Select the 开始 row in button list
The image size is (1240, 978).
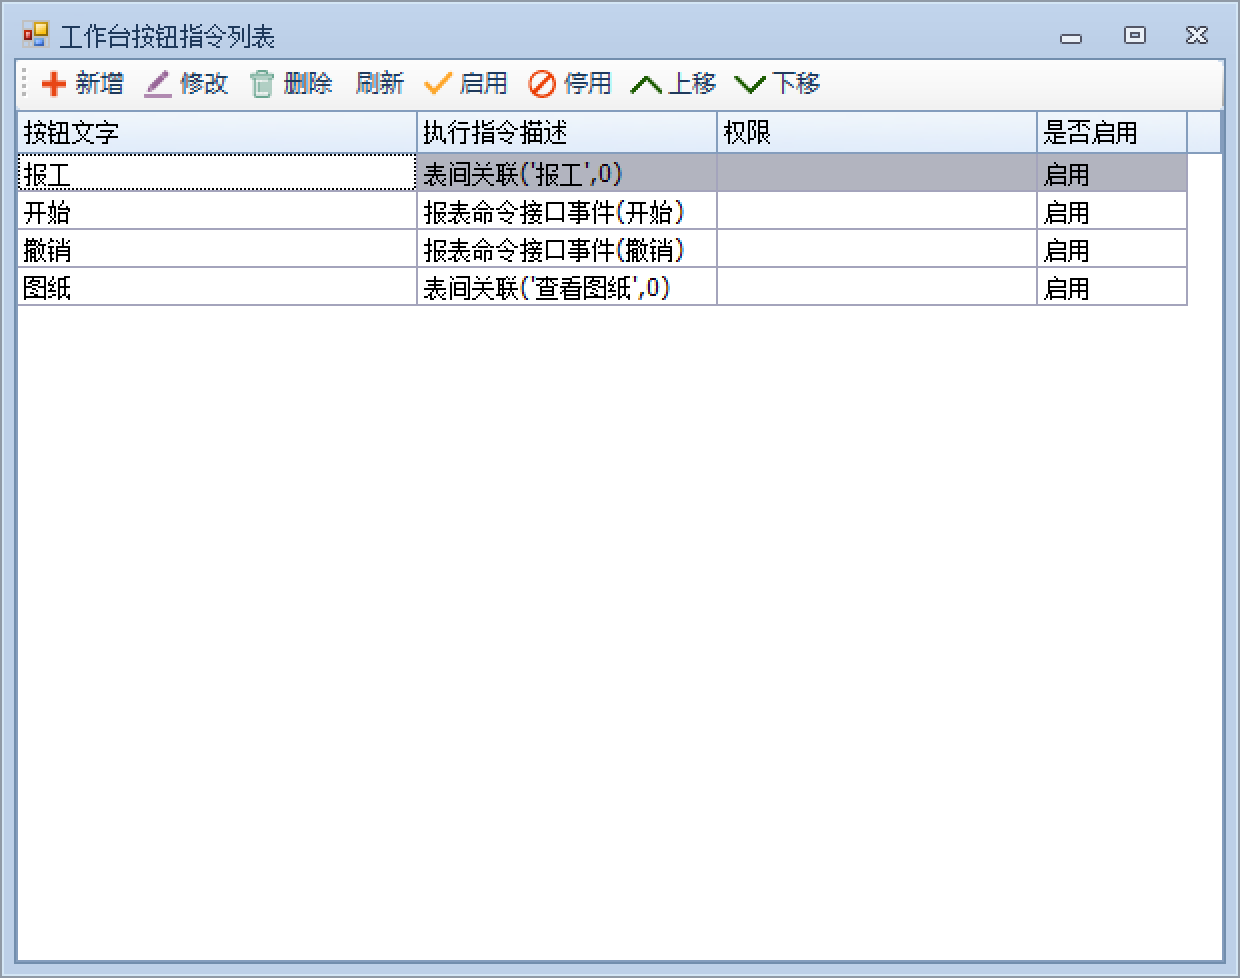coord(216,212)
